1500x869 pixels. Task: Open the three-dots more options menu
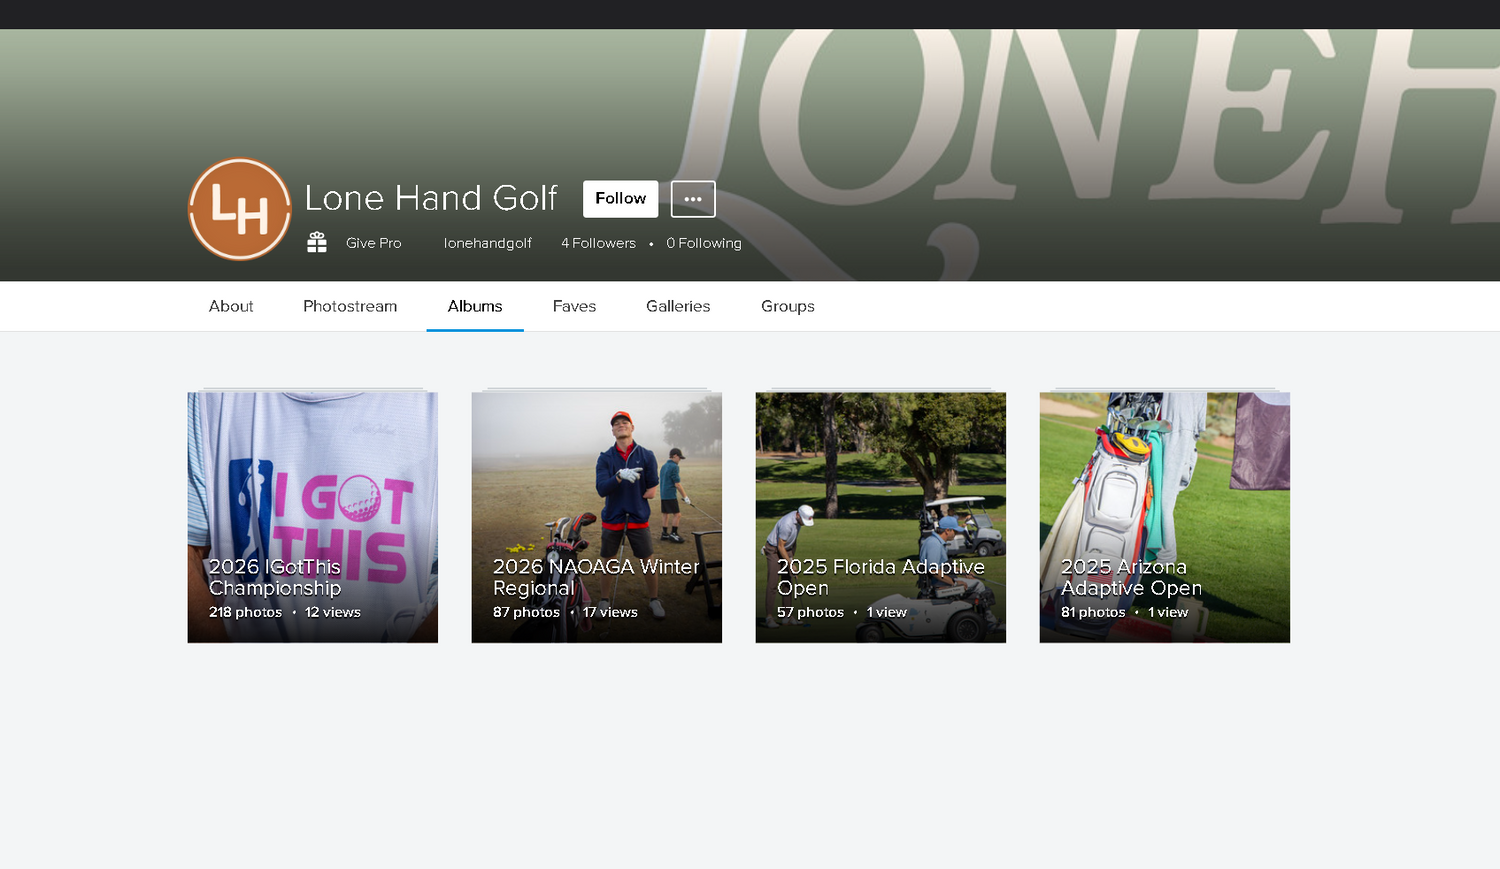click(693, 199)
